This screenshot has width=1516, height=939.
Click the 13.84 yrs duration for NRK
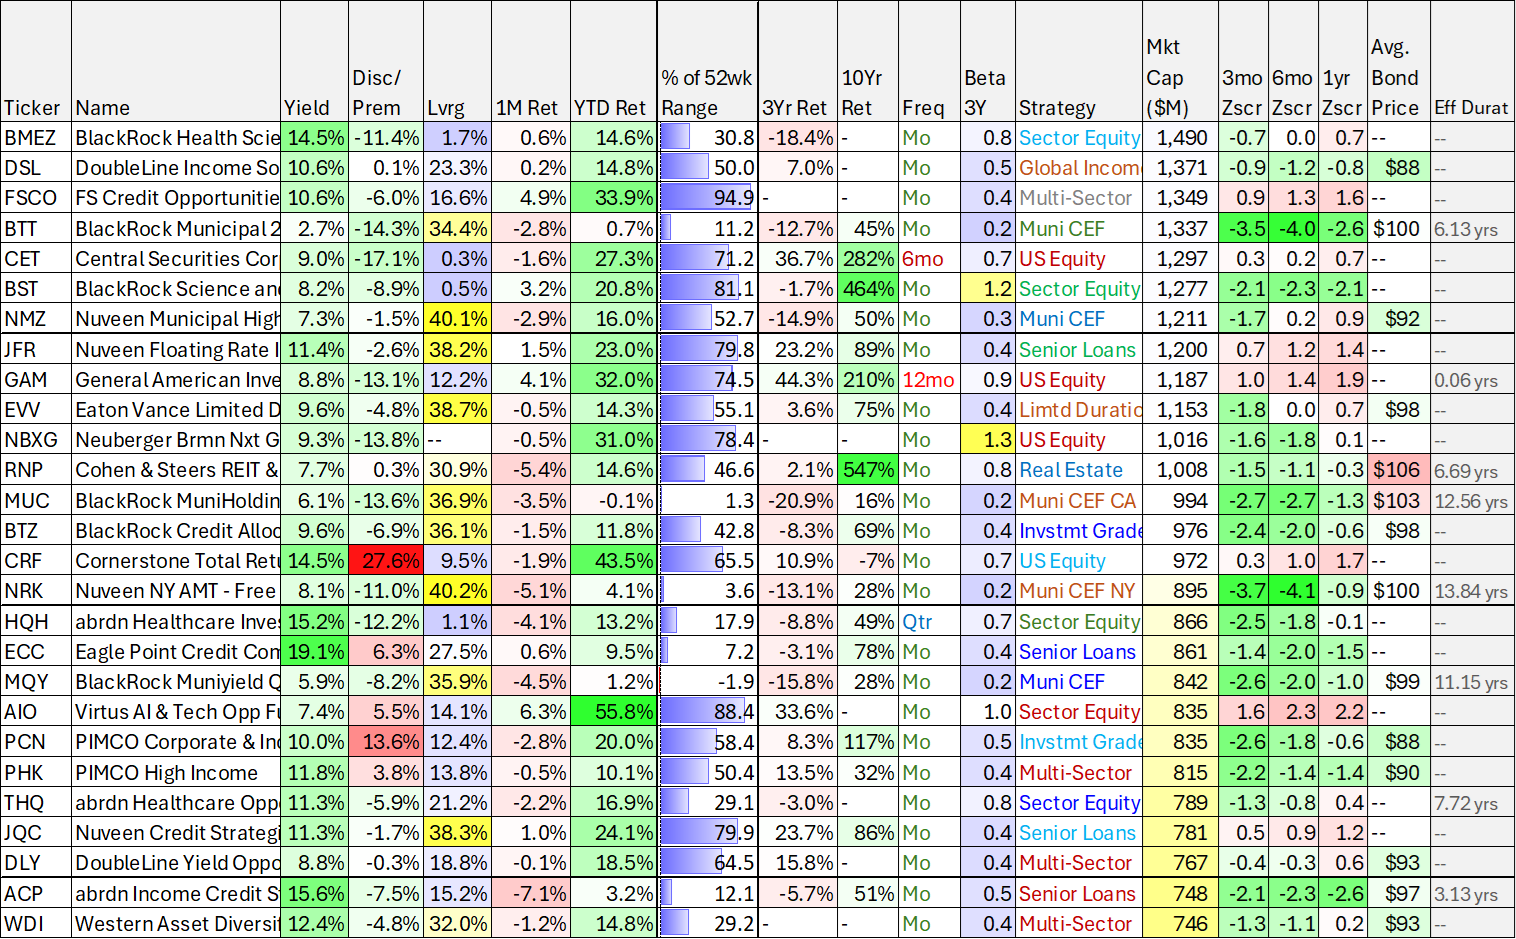(1472, 591)
